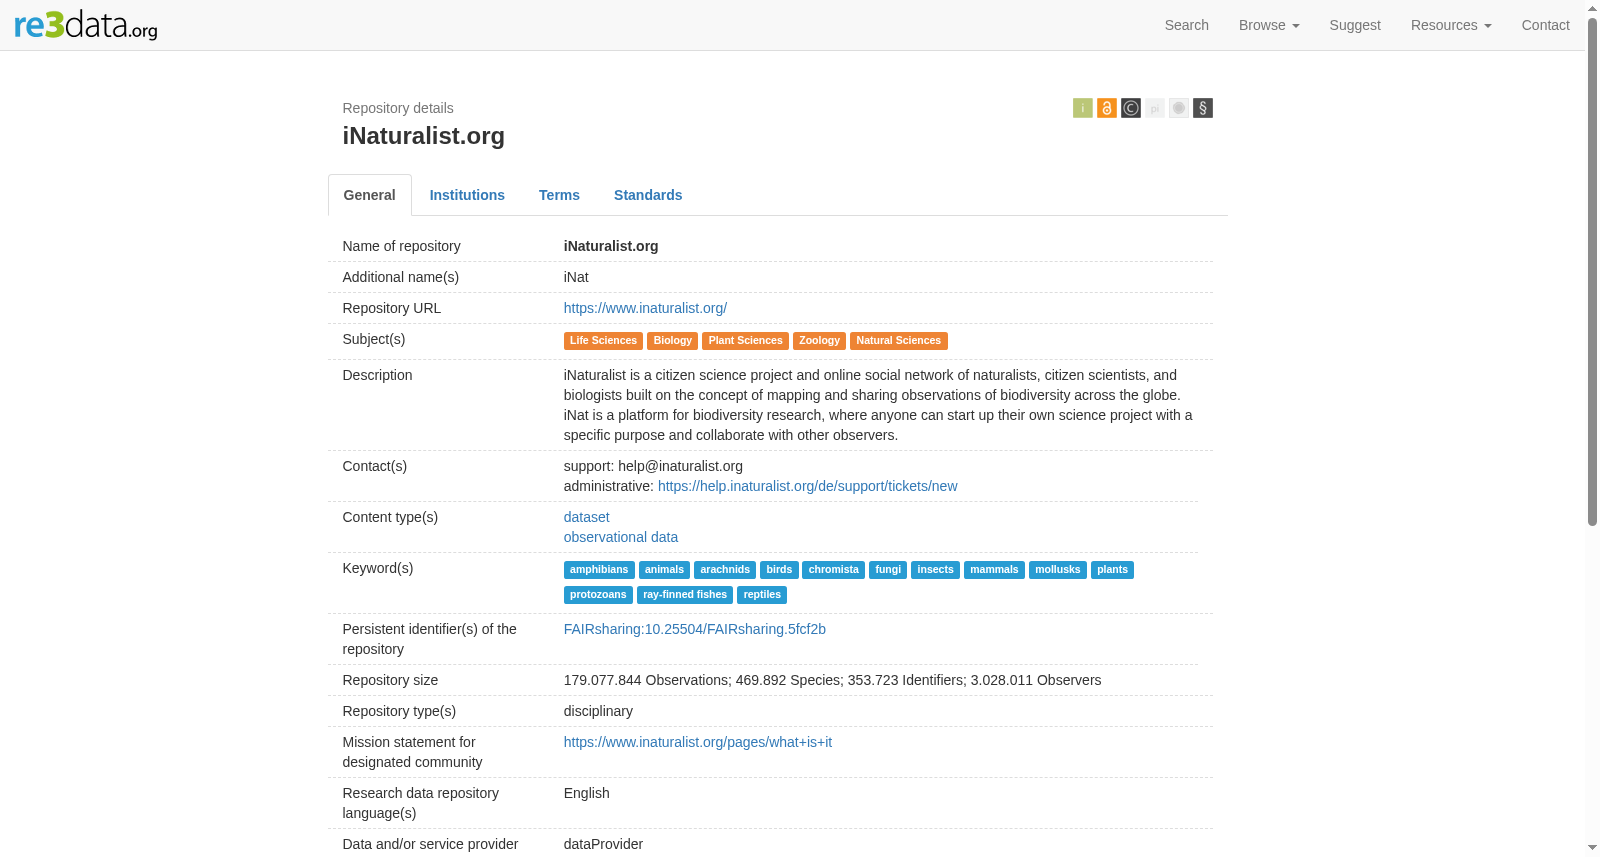Click the scrollbar up arrow
The width and height of the screenshot is (1600, 857).
click(1592, 7)
